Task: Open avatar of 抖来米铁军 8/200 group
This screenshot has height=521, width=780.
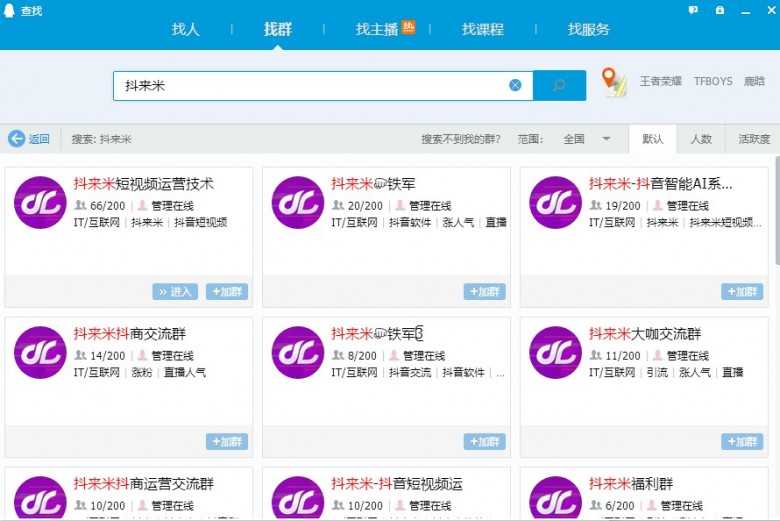Action: pos(298,352)
